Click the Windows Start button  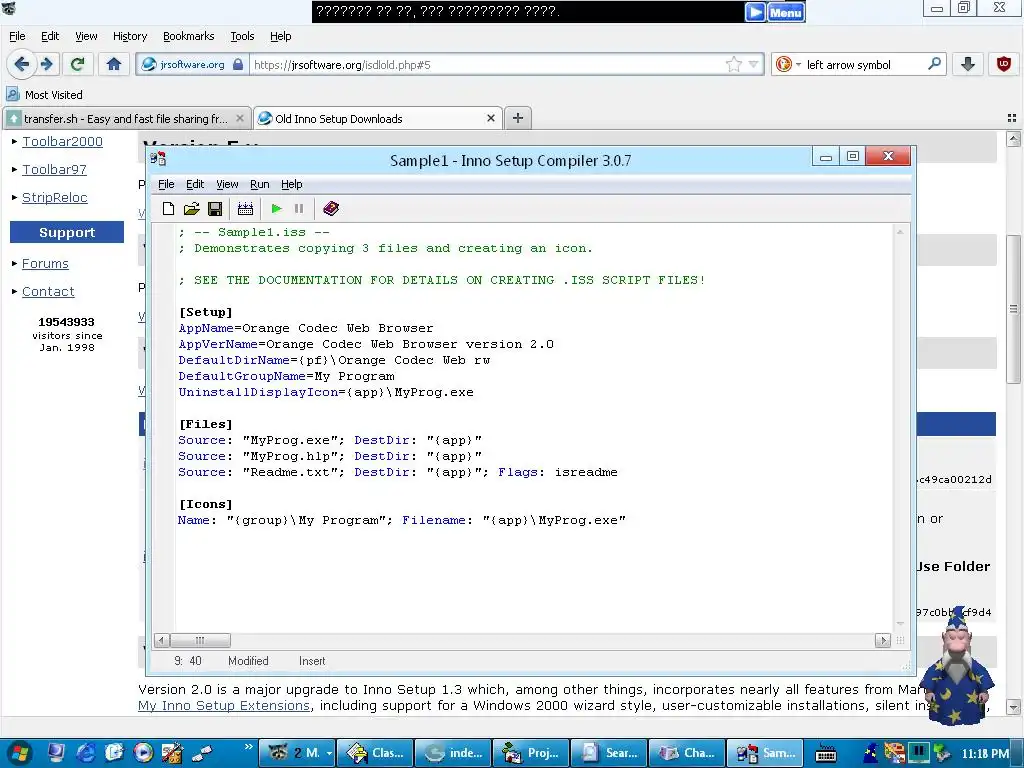pyautogui.click(x=20, y=753)
